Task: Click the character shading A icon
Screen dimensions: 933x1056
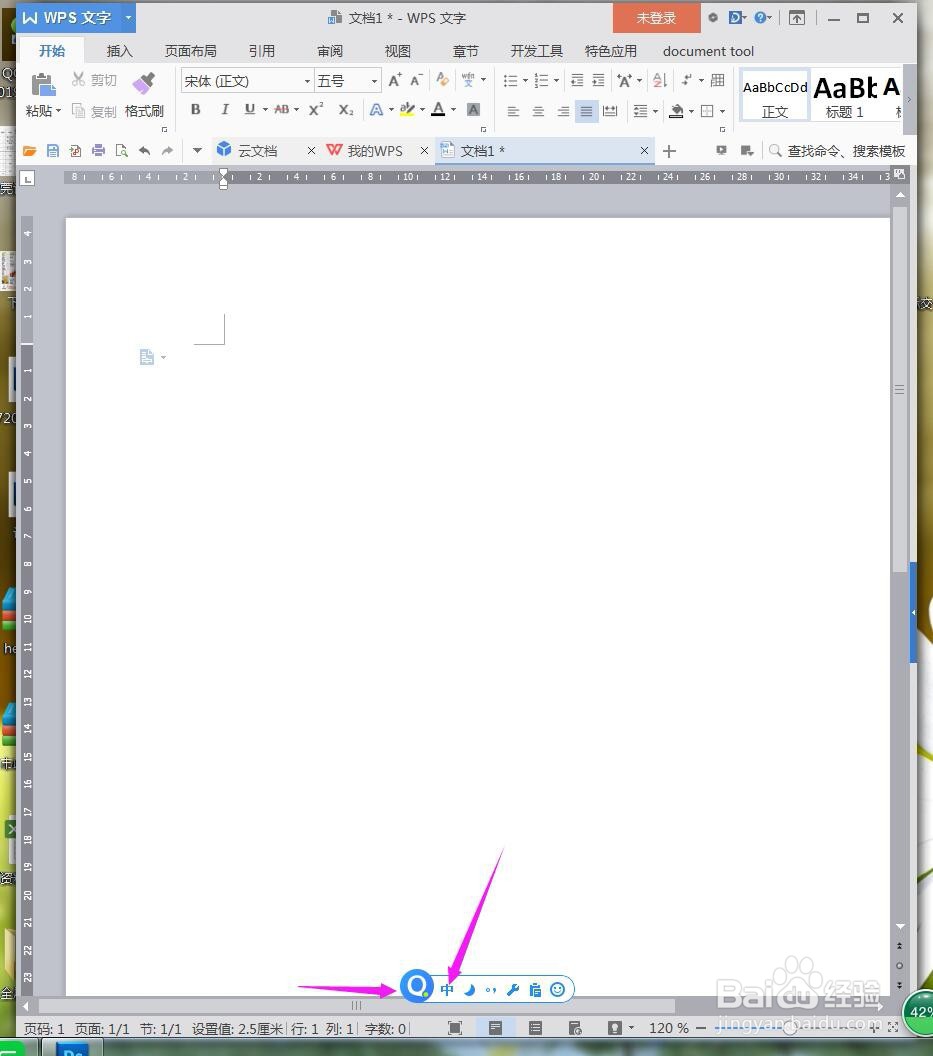Action: [x=474, y=110]
